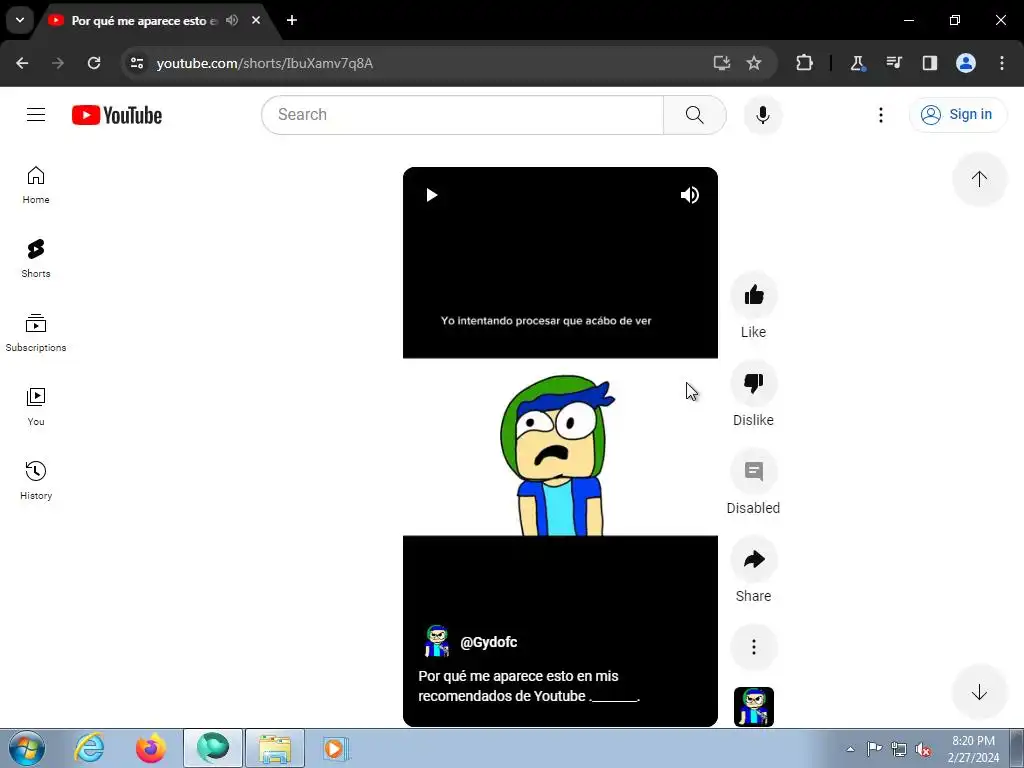Launch Internet Explorer from taskbar
Screen dimensions: 1024x768
coord(89,748)
